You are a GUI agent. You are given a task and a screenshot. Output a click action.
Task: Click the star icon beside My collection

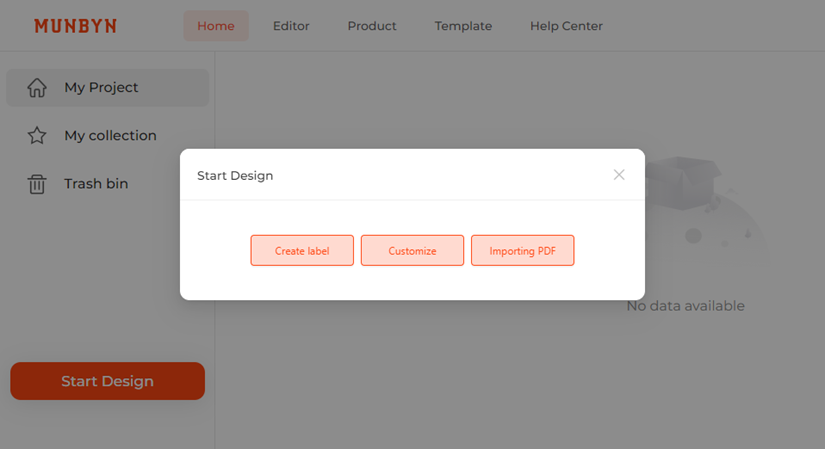point(37,135)
